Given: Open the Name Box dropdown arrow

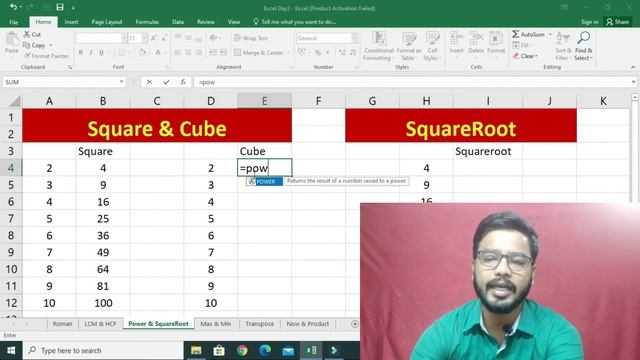Looking at the screenshot, I should click(x=121, y=82).
